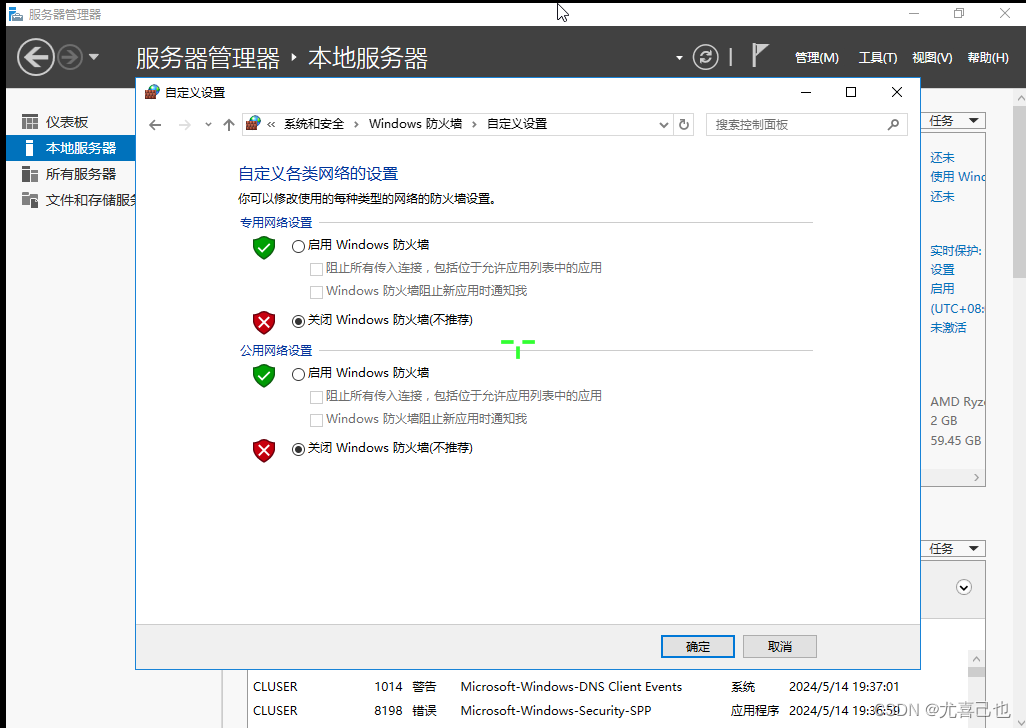Screen dimensions: 1026x728
Task: Enable Windows firewall for public network
Action: tap(298, 375)
